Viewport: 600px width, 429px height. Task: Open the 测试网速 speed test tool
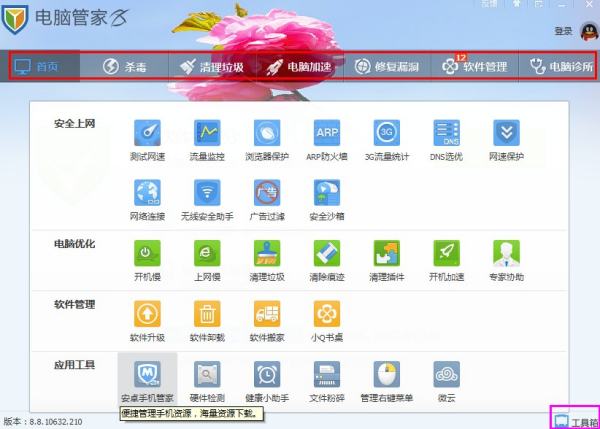pos(147,140)
